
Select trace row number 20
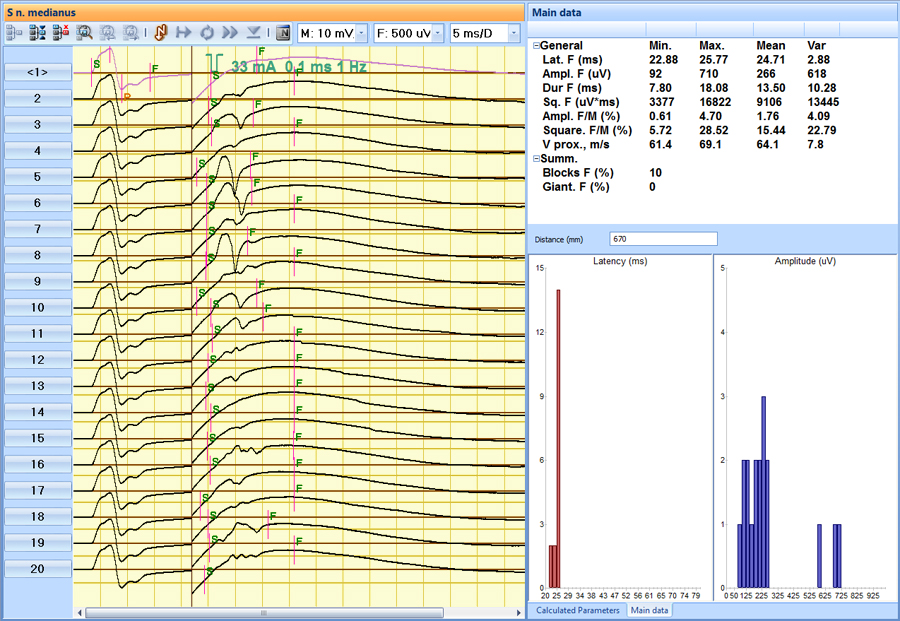[x=37, y=569]
